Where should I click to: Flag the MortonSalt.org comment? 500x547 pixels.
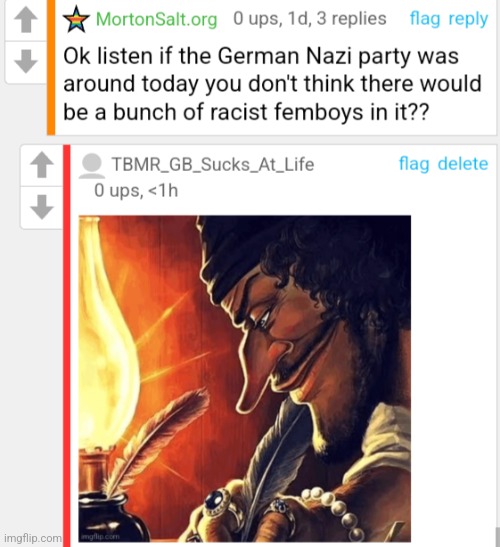click(x=425, y=19)
